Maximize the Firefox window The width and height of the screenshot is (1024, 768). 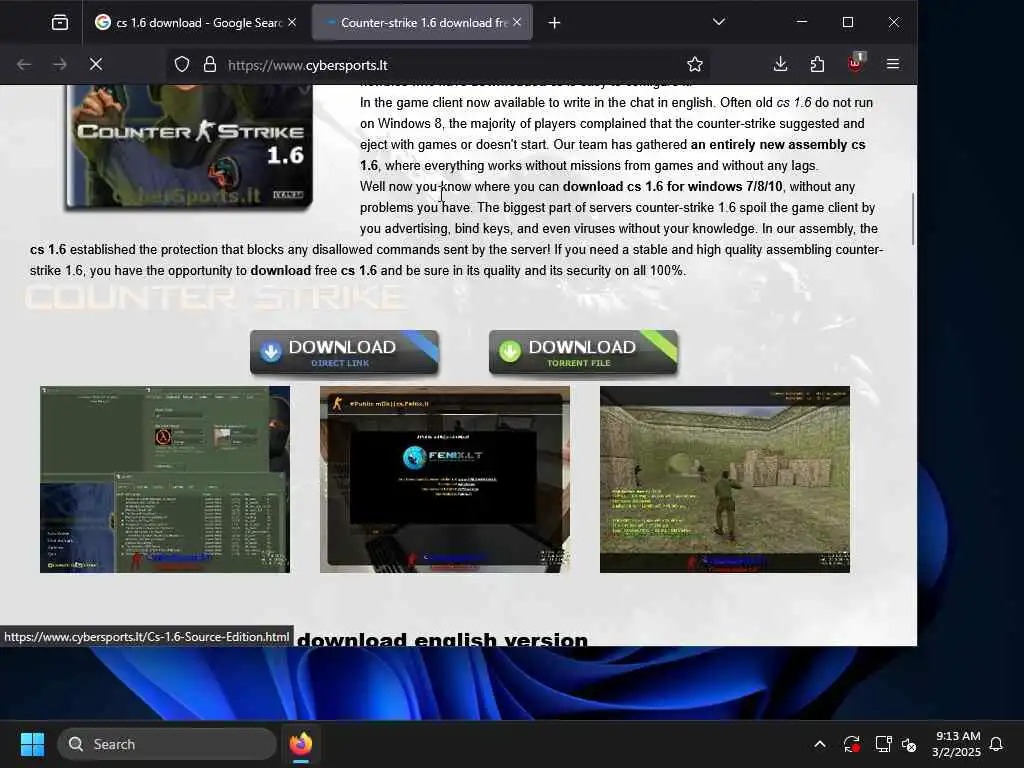pos(848,22)
